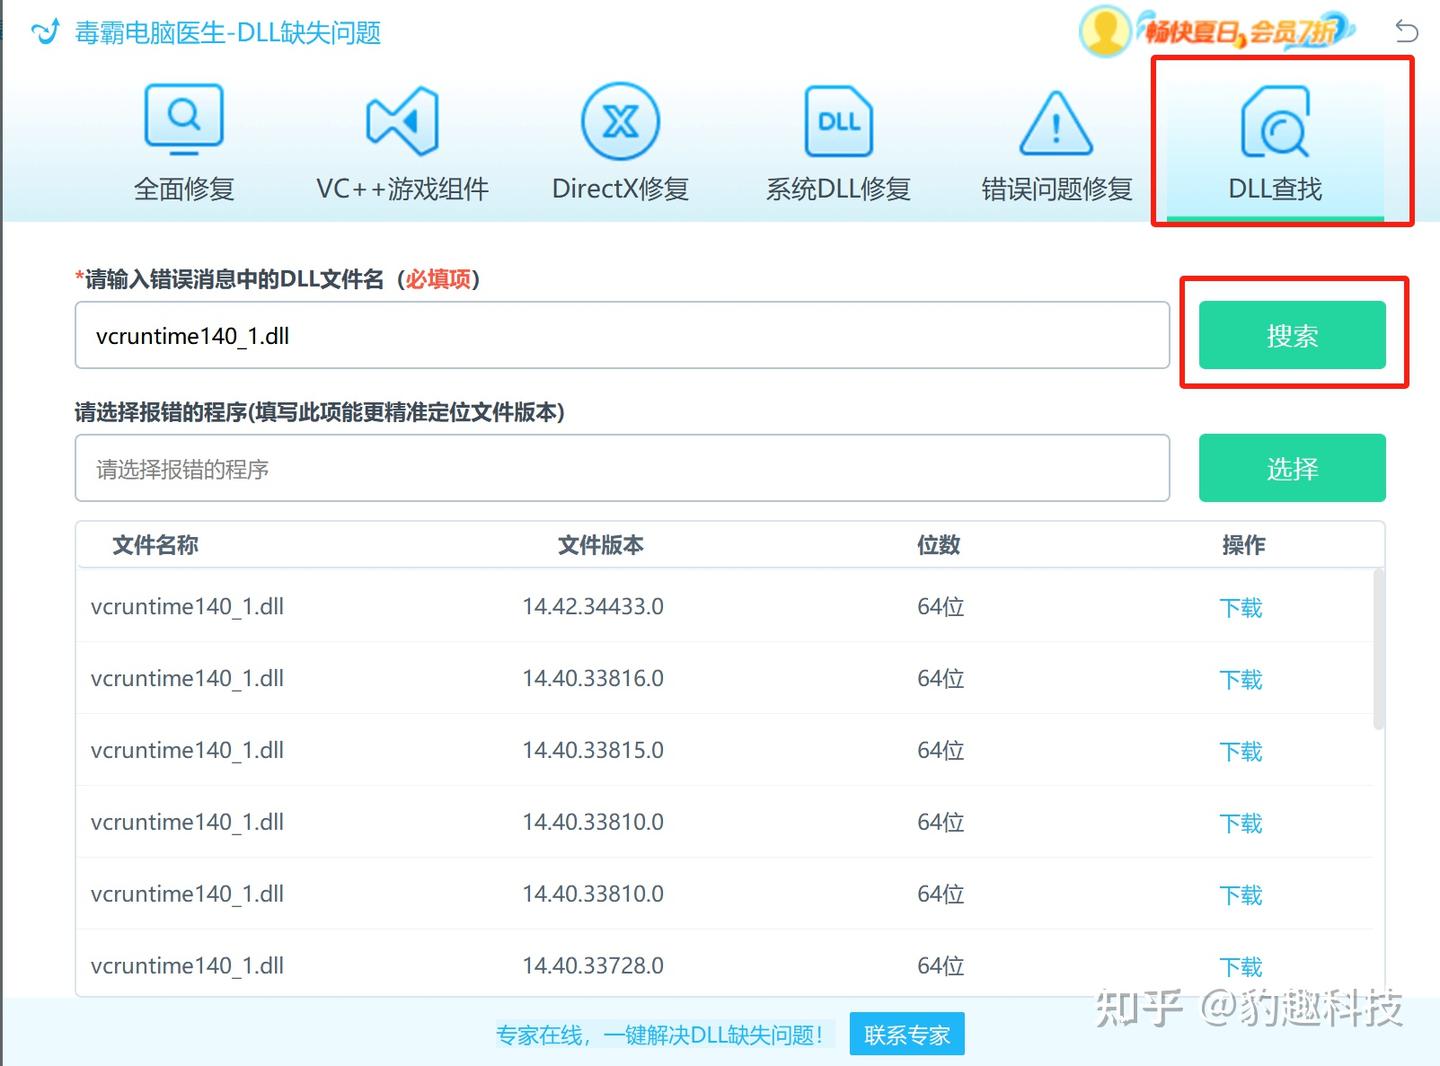This screenshot has width=1440, height=1066.
Task: Select version text 14.42.34433.0
Action: coord(593,606)
